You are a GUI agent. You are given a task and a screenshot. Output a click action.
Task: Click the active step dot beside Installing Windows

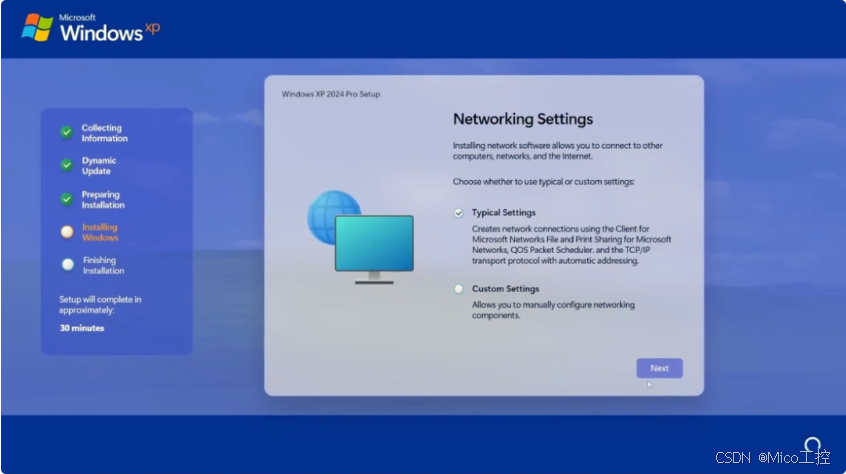(x=67, y=232)
